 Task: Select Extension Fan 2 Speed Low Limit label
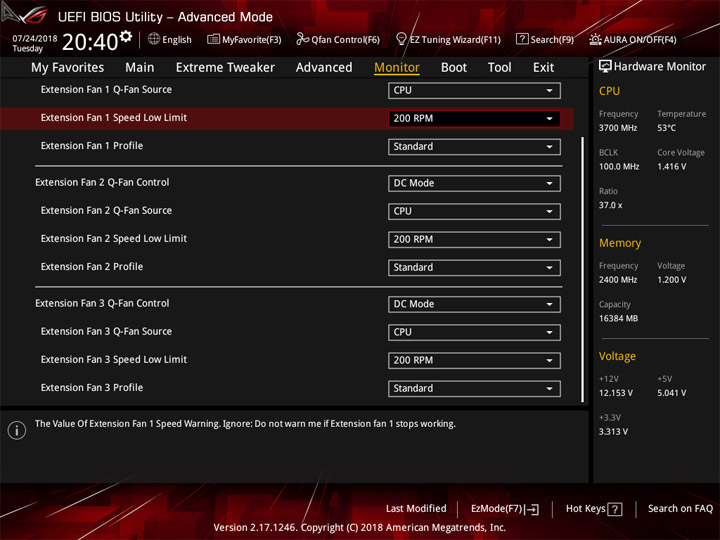click(x=114, y=238)
